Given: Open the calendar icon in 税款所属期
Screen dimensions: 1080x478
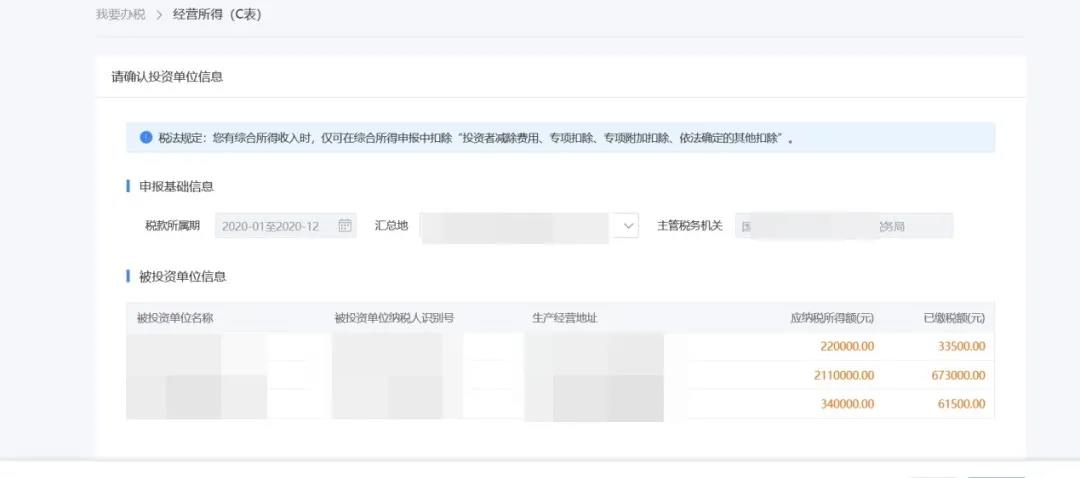Looking at the screenshot, I should (345, 225).
